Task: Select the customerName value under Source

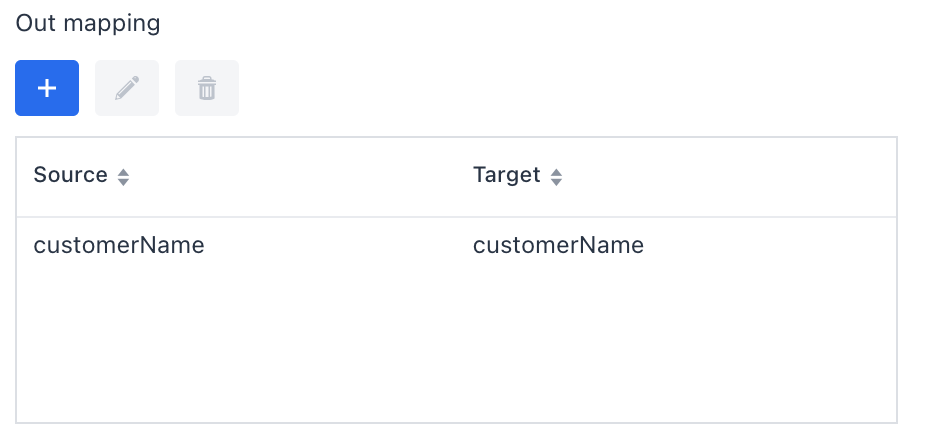Action: click(x=118, y=245)
